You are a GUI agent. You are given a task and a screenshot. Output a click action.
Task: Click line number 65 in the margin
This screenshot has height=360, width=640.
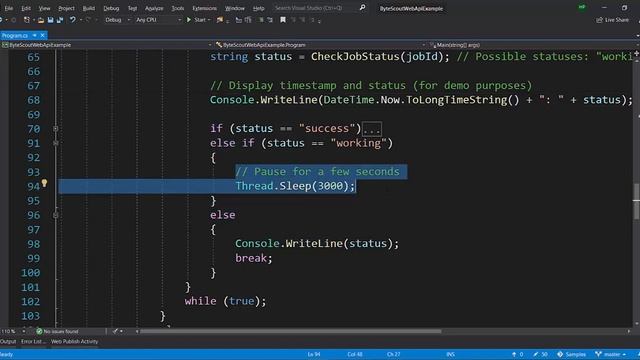coord(33,57)
